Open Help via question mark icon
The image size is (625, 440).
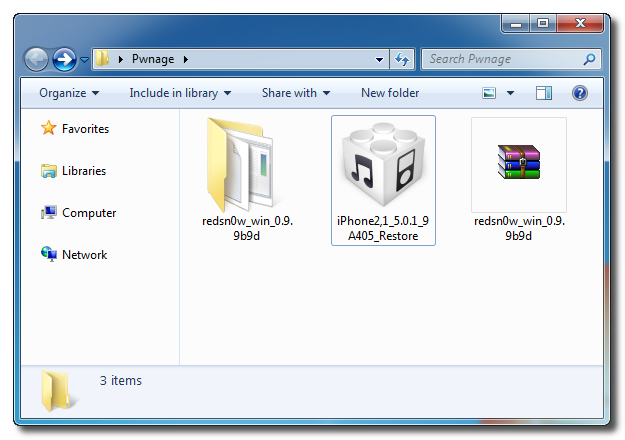tap(580, 93)
